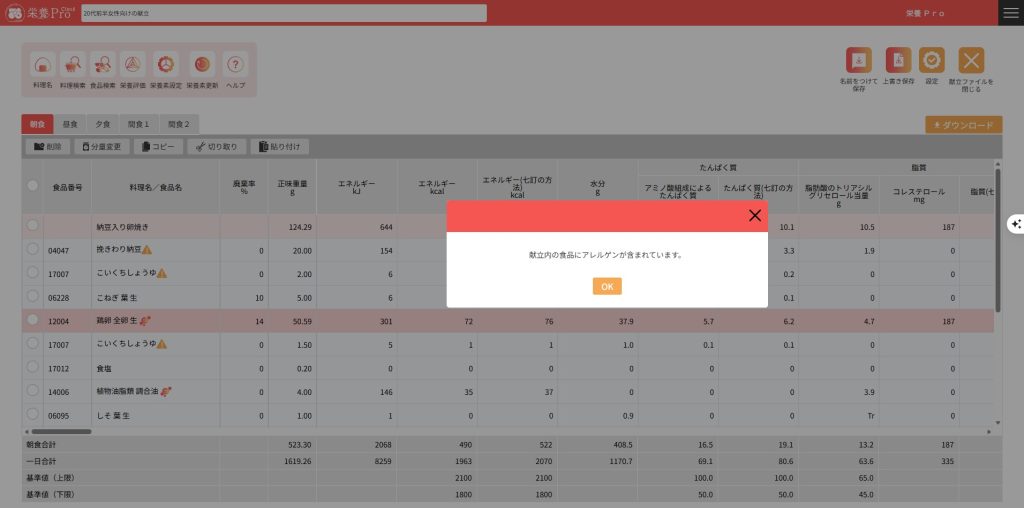Switch to the 夕食 dinner tab
The image size is (1024, 508).
click(103, 124)
